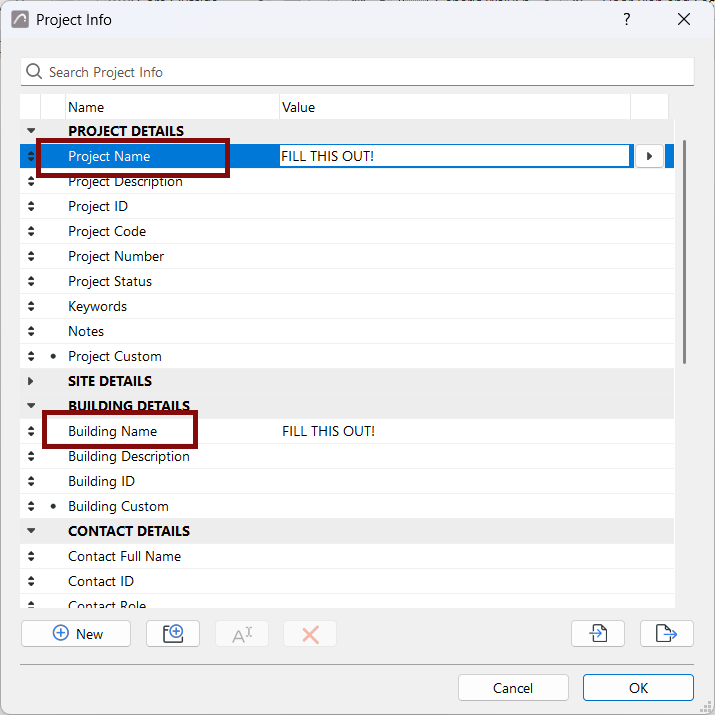
Task: Click the help question mark icon
Action: (x=627, y=19)
